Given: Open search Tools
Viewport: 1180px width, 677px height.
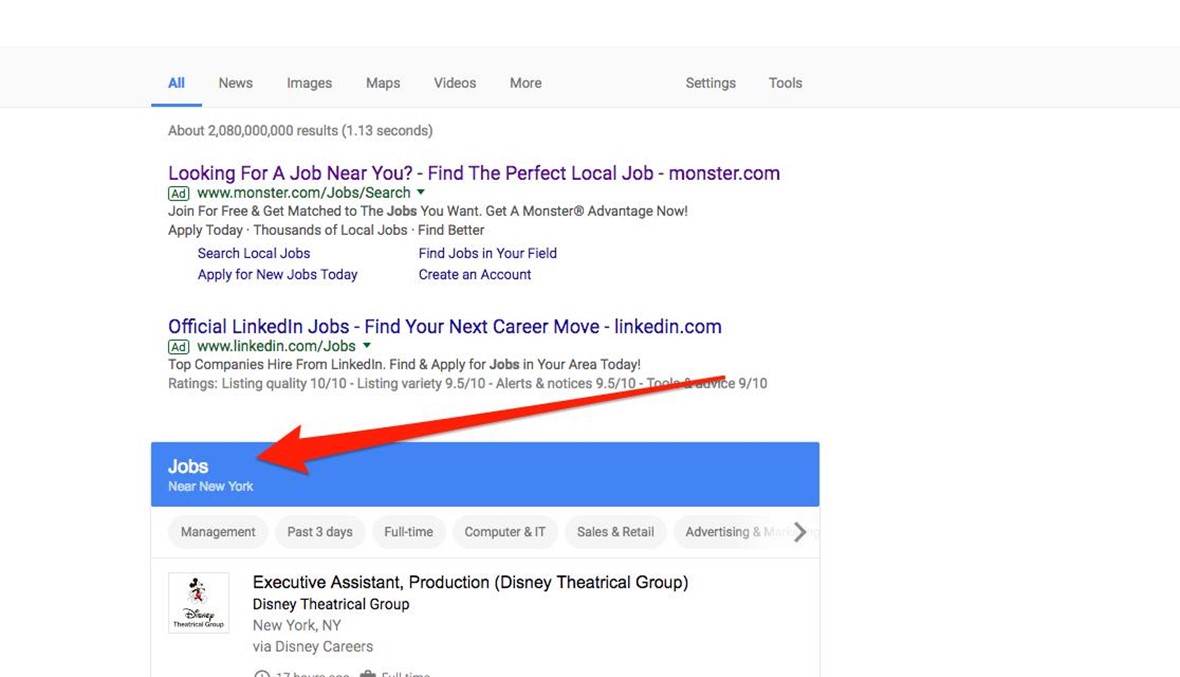Looking at the screenshot, I should click(785, 83).
